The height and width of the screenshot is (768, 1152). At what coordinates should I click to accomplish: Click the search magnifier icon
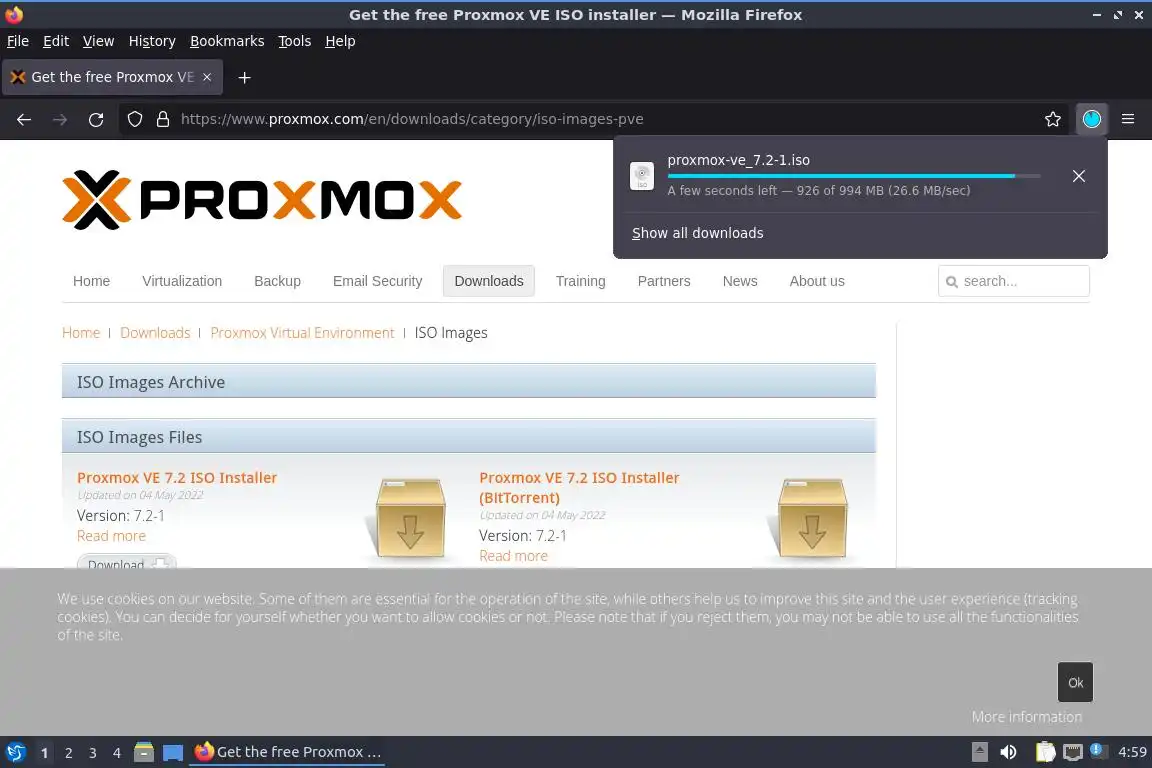click(952, 281)
